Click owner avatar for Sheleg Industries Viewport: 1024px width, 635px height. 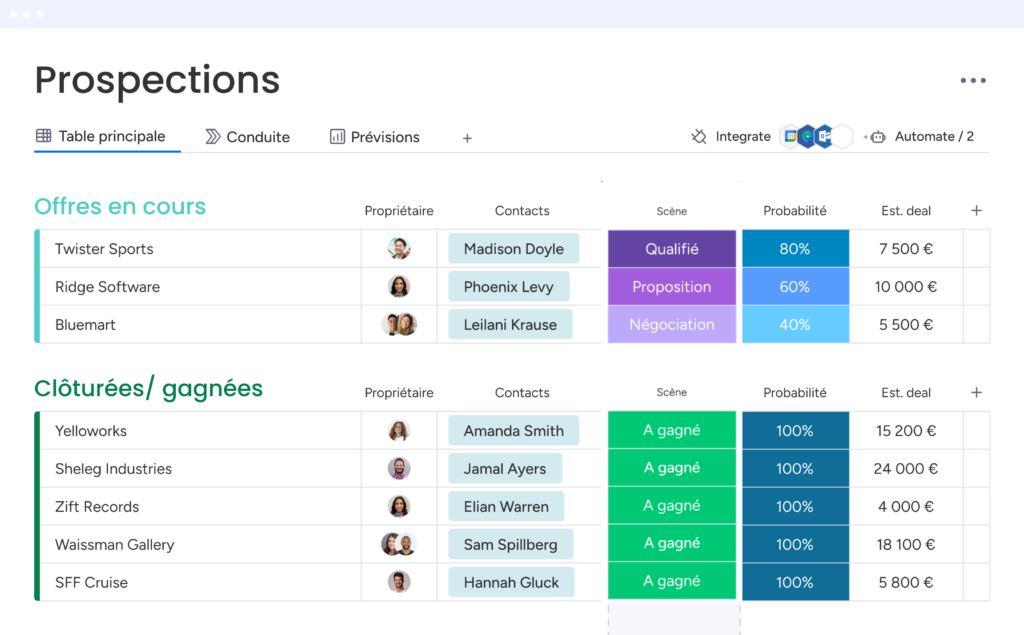pos(398,468)
